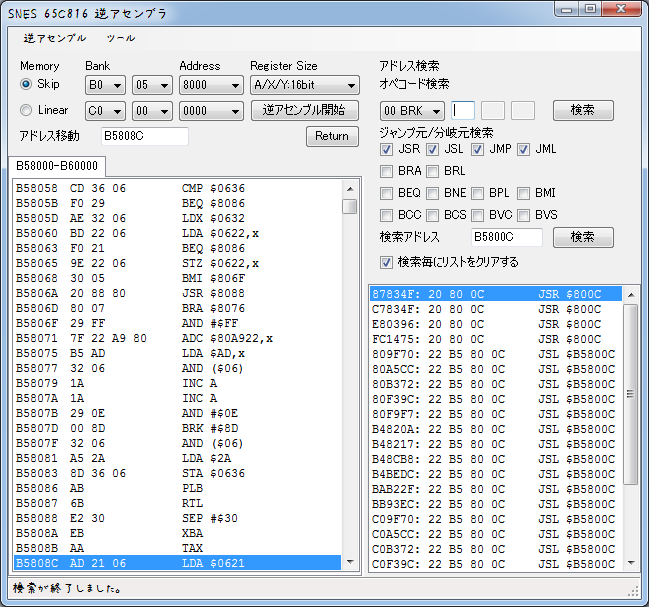Open the Linear Bank C0 dropdown

pyautogui.click(x=105, y=111)
